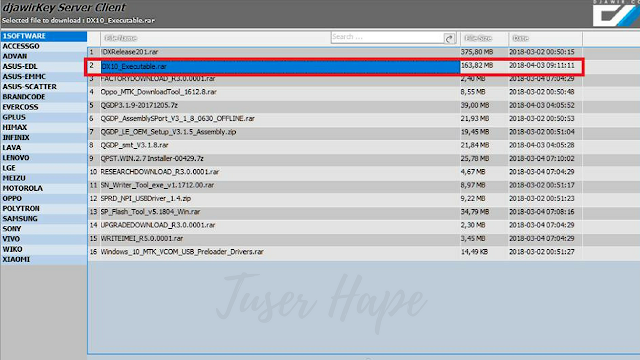Select the 1SOFTWARE category
This screenshot has width=640, height=360.
tap(44, 36)
